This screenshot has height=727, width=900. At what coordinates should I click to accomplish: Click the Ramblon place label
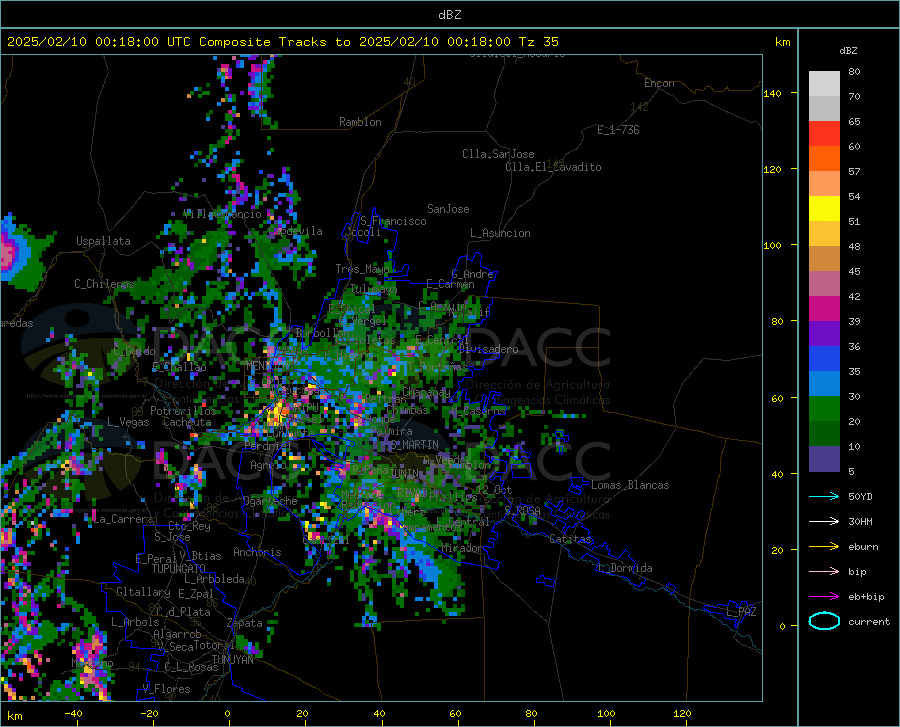coord(360,122)
